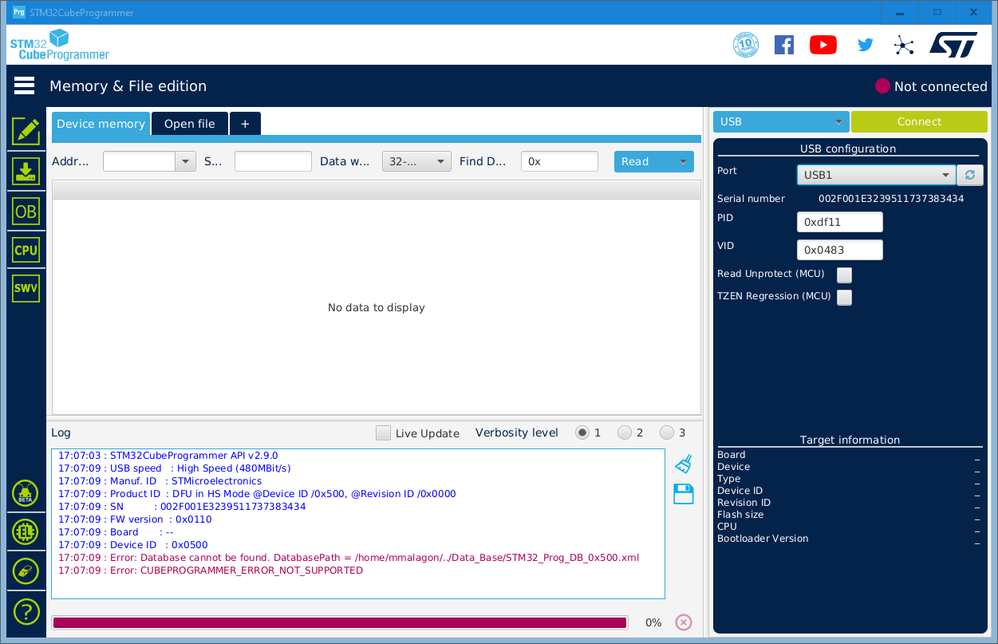Image resolution: width=998 pixels, height=644 pixels.
Task: Click the Size input field
Action: click(273, 162)
